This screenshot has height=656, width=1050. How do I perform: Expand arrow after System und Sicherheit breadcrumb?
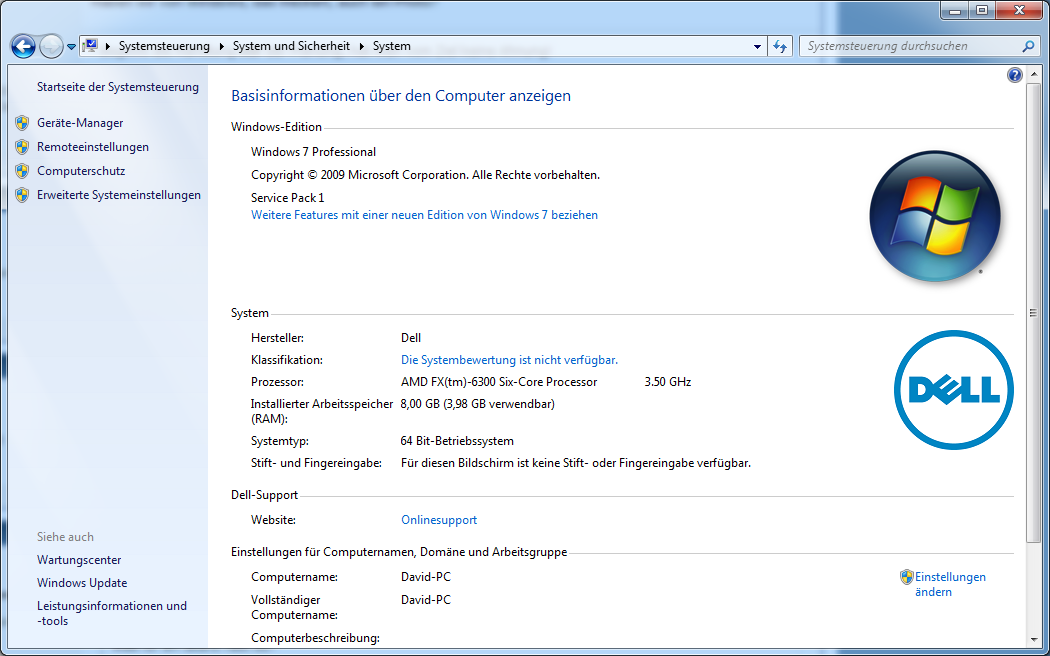362,46
